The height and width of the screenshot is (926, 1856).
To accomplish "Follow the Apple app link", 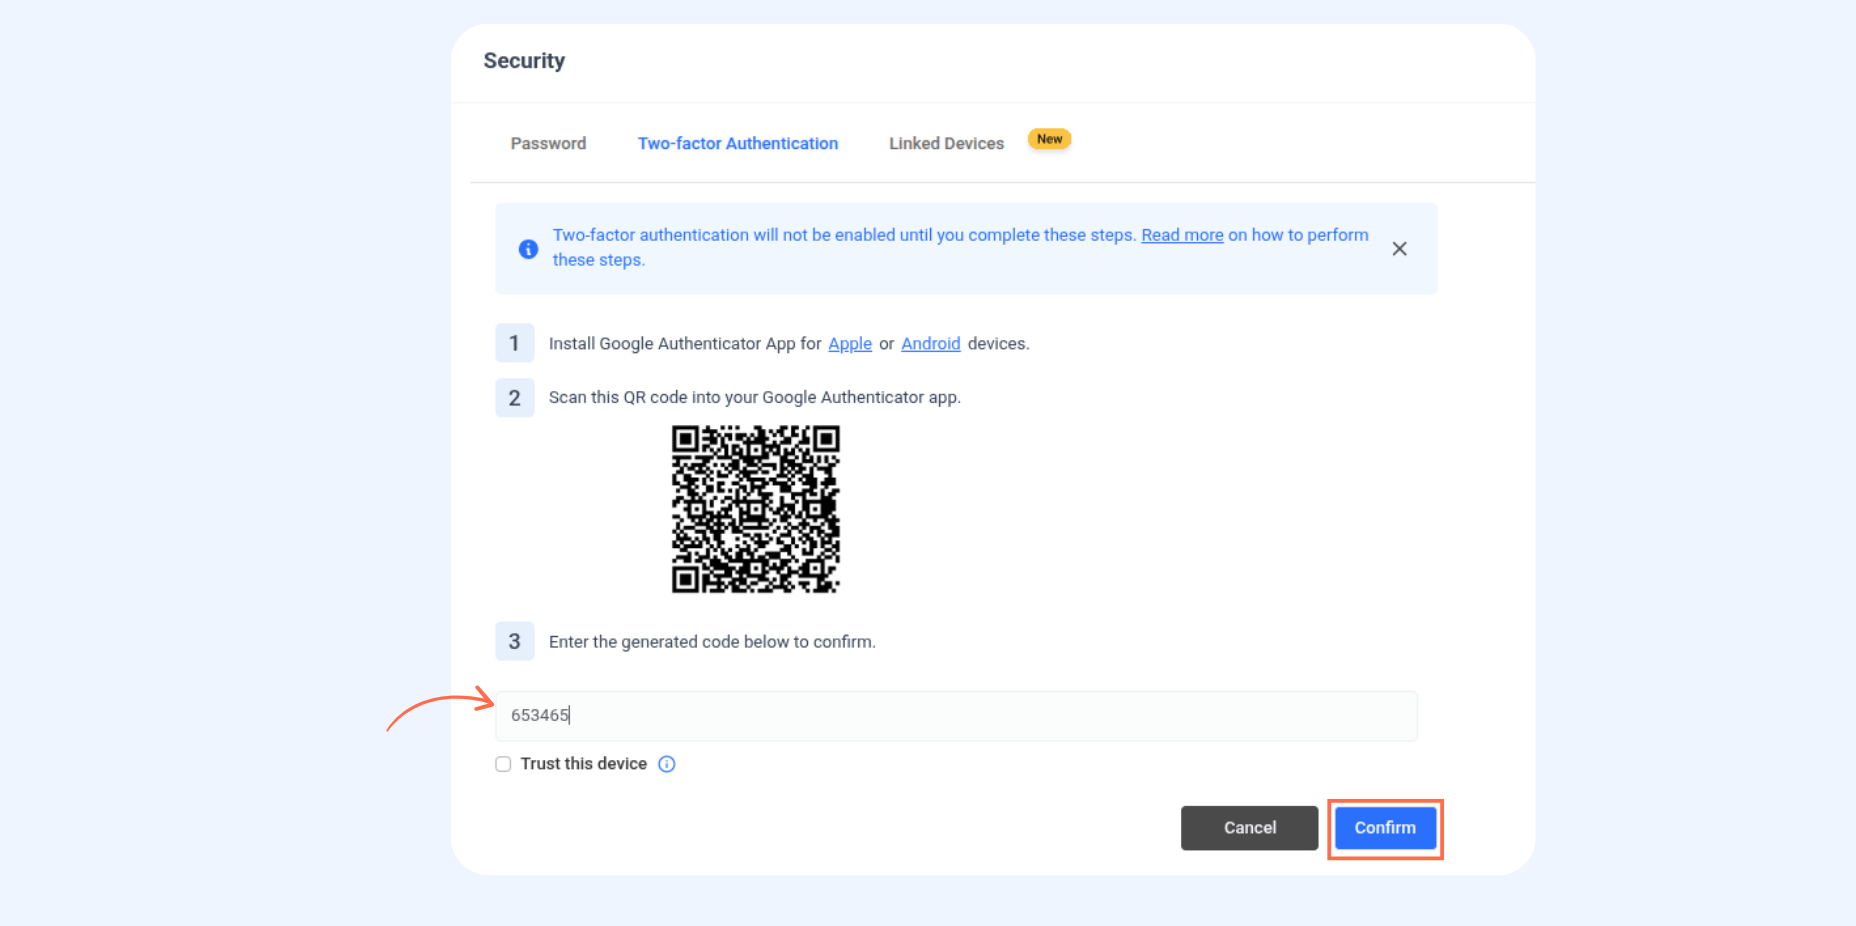I will tap(850, 343).
